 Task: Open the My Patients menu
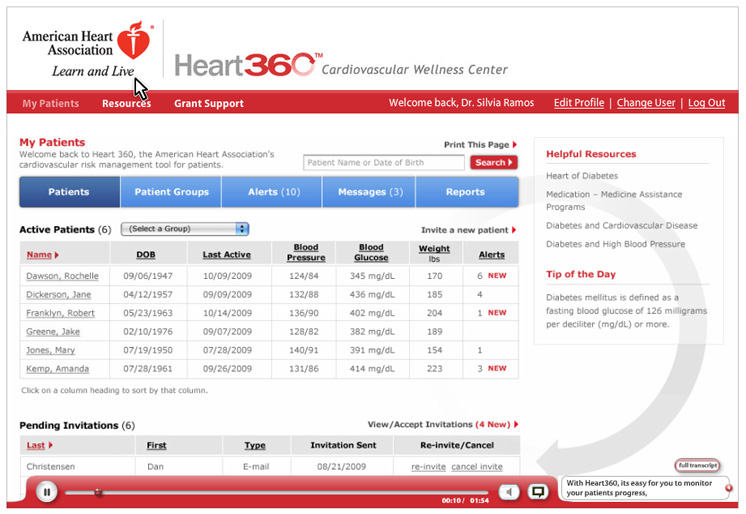point(50,103)
